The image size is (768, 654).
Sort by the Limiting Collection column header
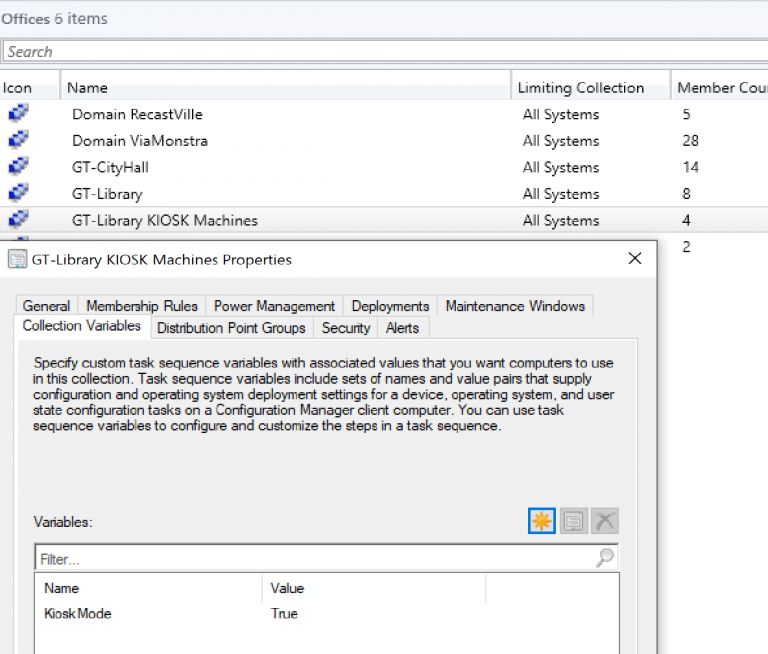581,88
